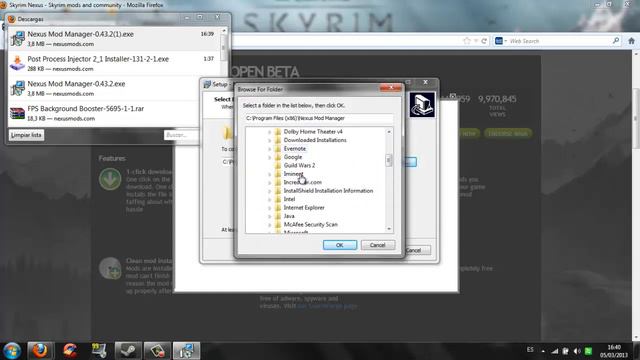
Task: Expand the Dolby Home Theater v4 folder
Action: (269, 132)
